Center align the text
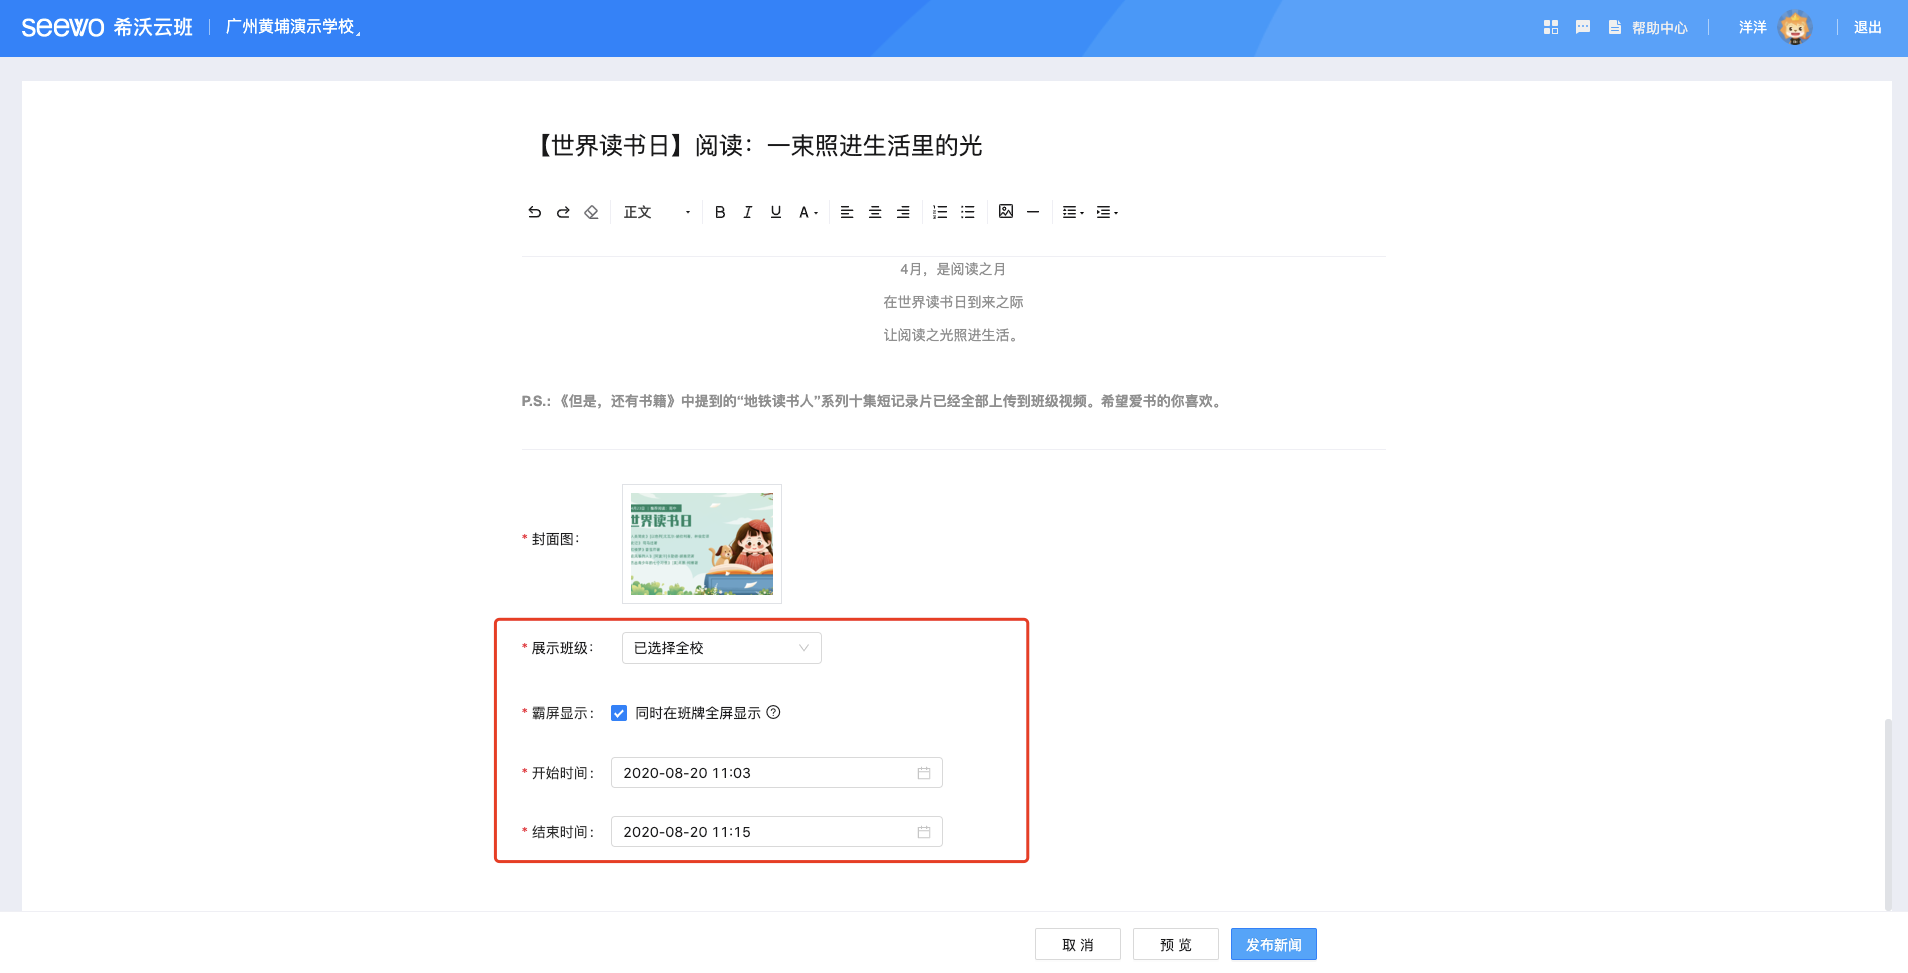 (x=875, y=212)
